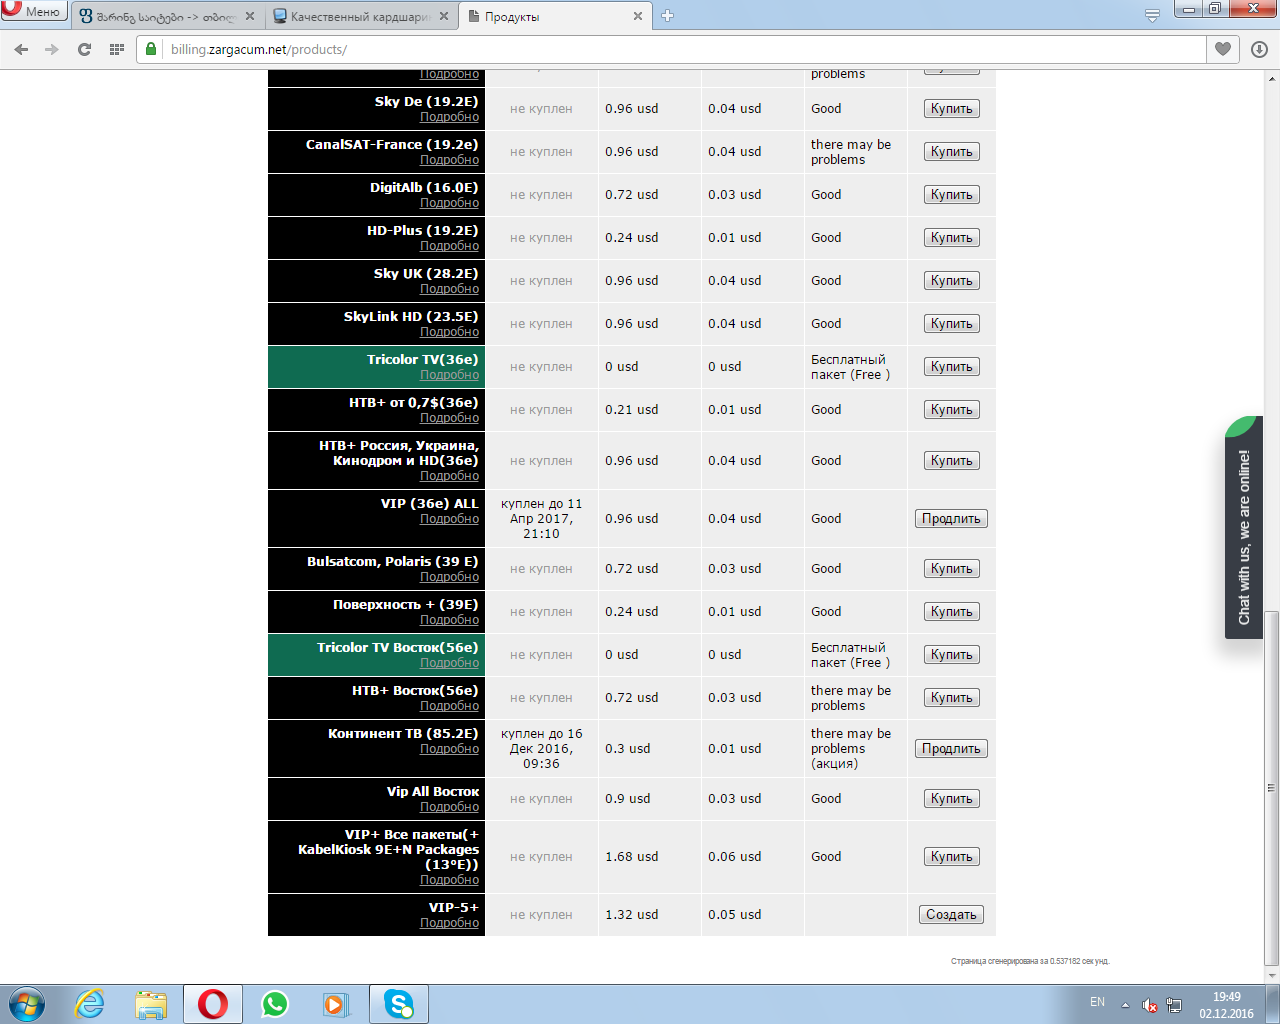Click the green security padlock icon
1280x1024 pixels.
(151, 49)
